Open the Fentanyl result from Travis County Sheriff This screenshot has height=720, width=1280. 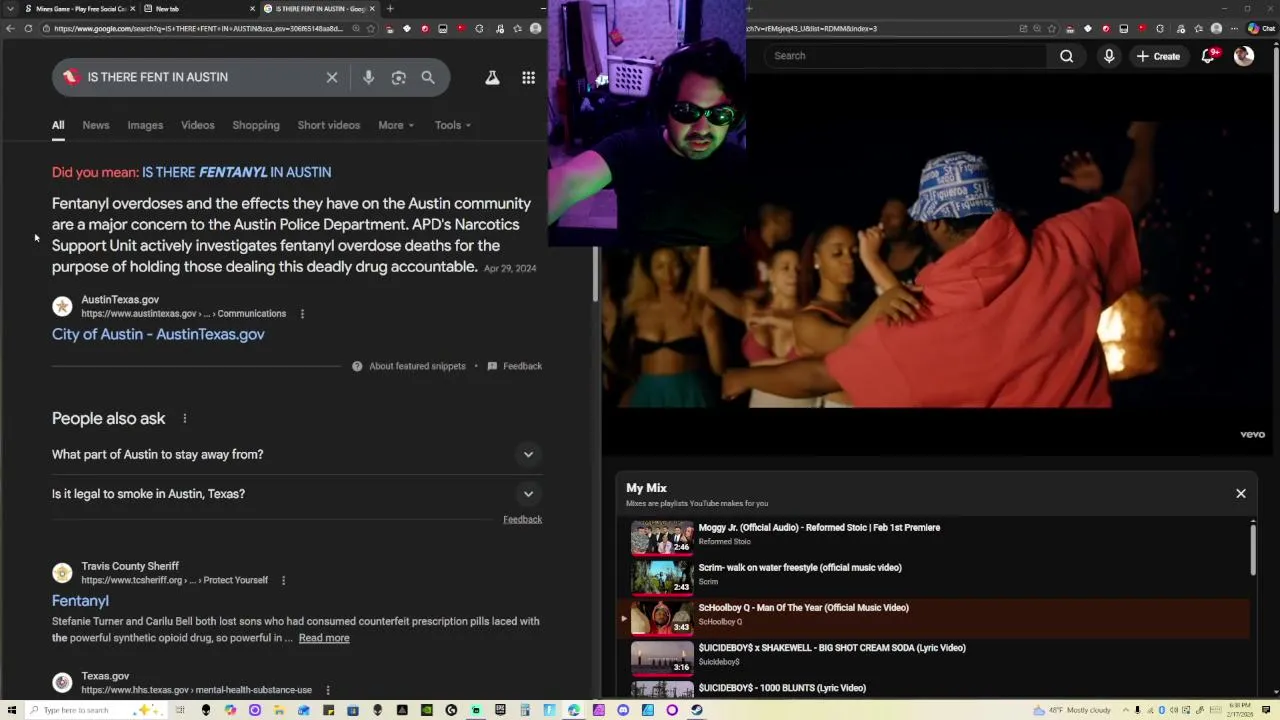(x=80, y=601)
